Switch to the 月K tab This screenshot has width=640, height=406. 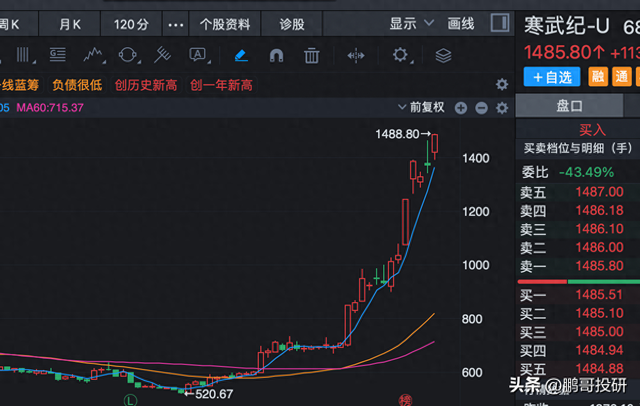tap(70, 24)
